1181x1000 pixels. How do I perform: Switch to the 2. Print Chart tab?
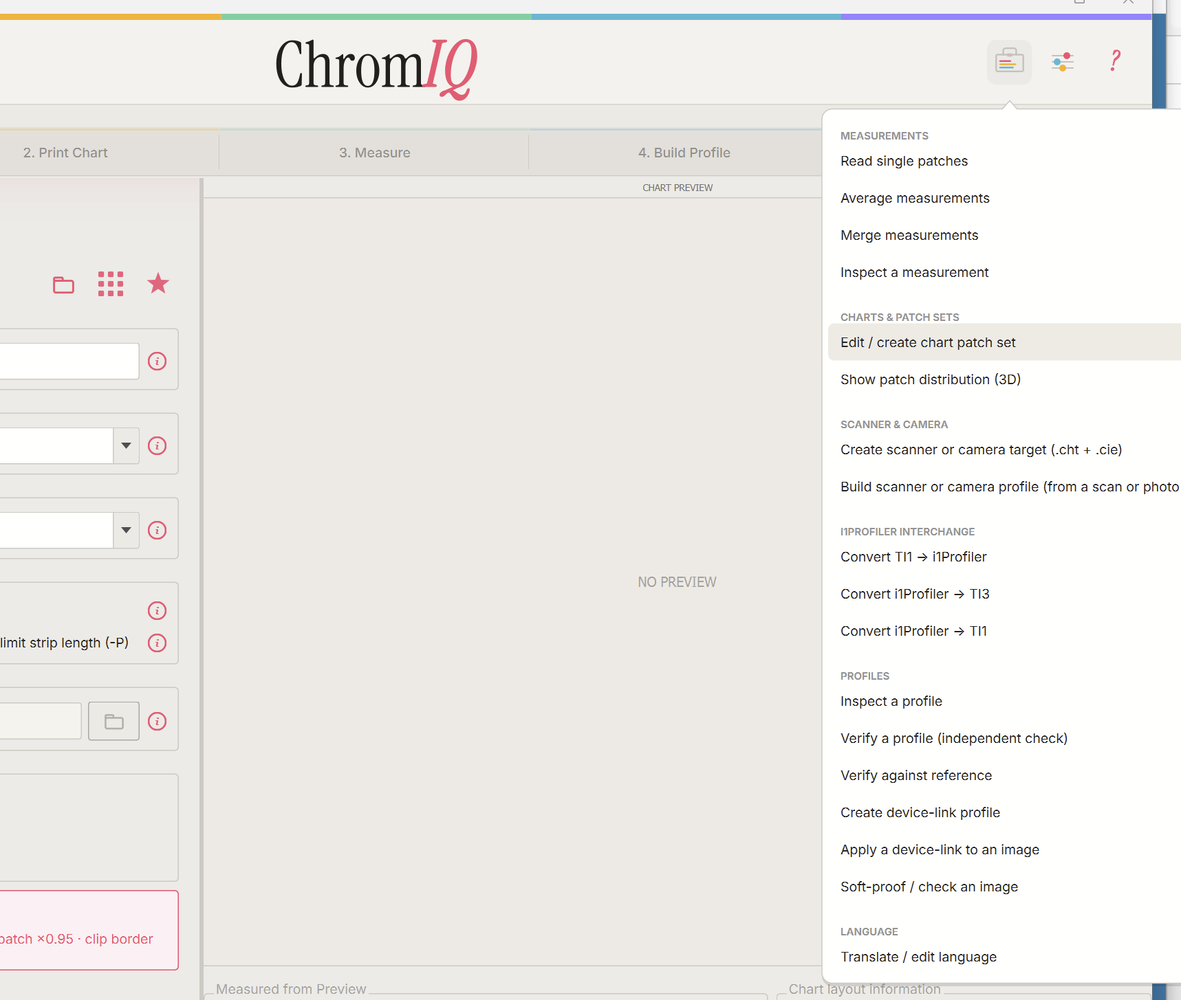point(66,153)
